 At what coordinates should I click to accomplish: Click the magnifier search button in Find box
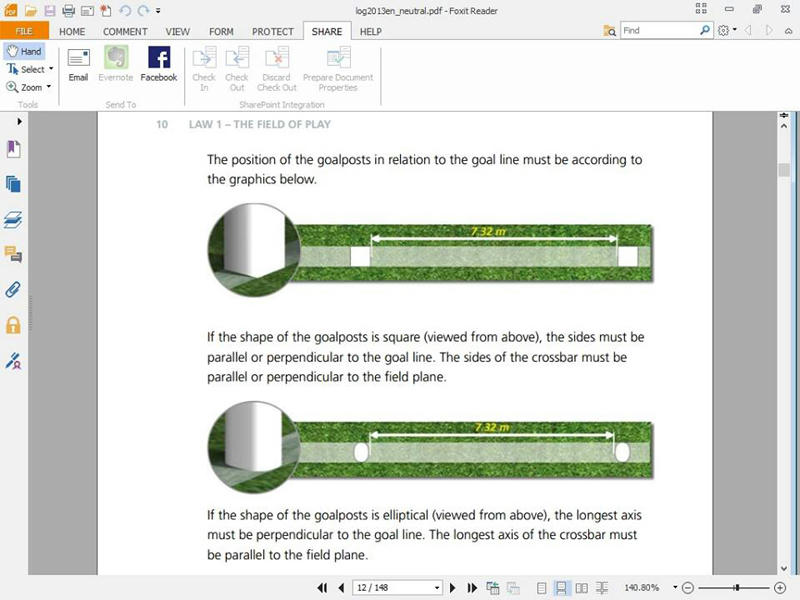point(705,31)
